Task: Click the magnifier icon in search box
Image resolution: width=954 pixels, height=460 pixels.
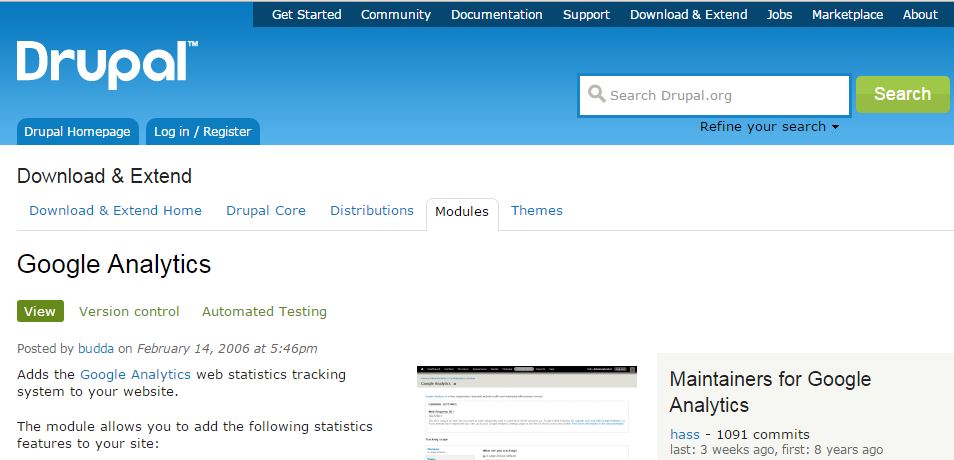Action: (x=596, y=94)
